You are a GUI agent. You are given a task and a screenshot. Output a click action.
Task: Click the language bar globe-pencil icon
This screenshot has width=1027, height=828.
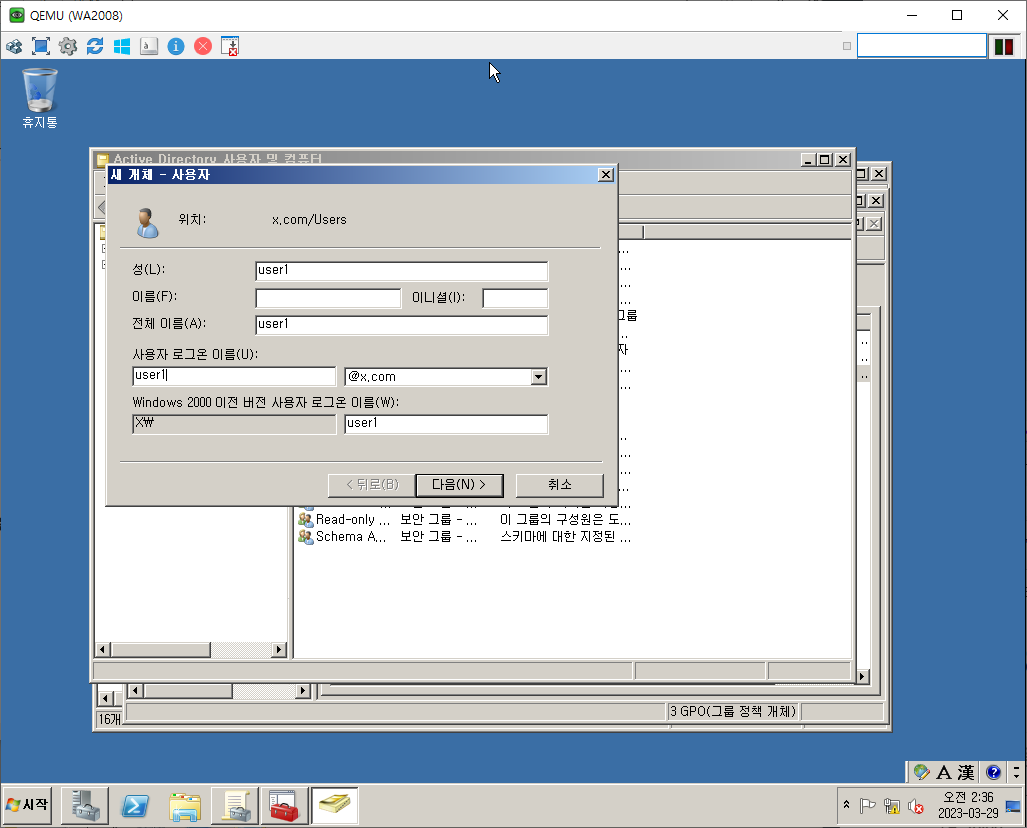pos(922,772)
